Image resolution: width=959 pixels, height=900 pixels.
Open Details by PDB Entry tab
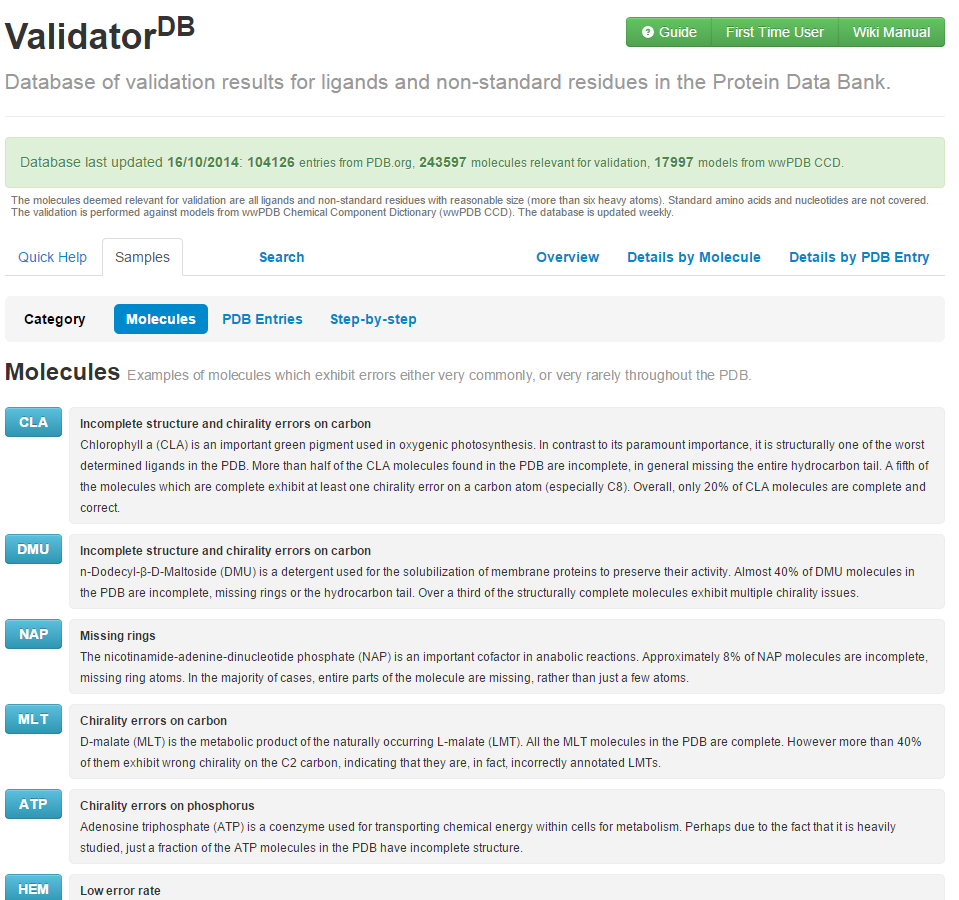pyautogui.click(x=859, y=257)
